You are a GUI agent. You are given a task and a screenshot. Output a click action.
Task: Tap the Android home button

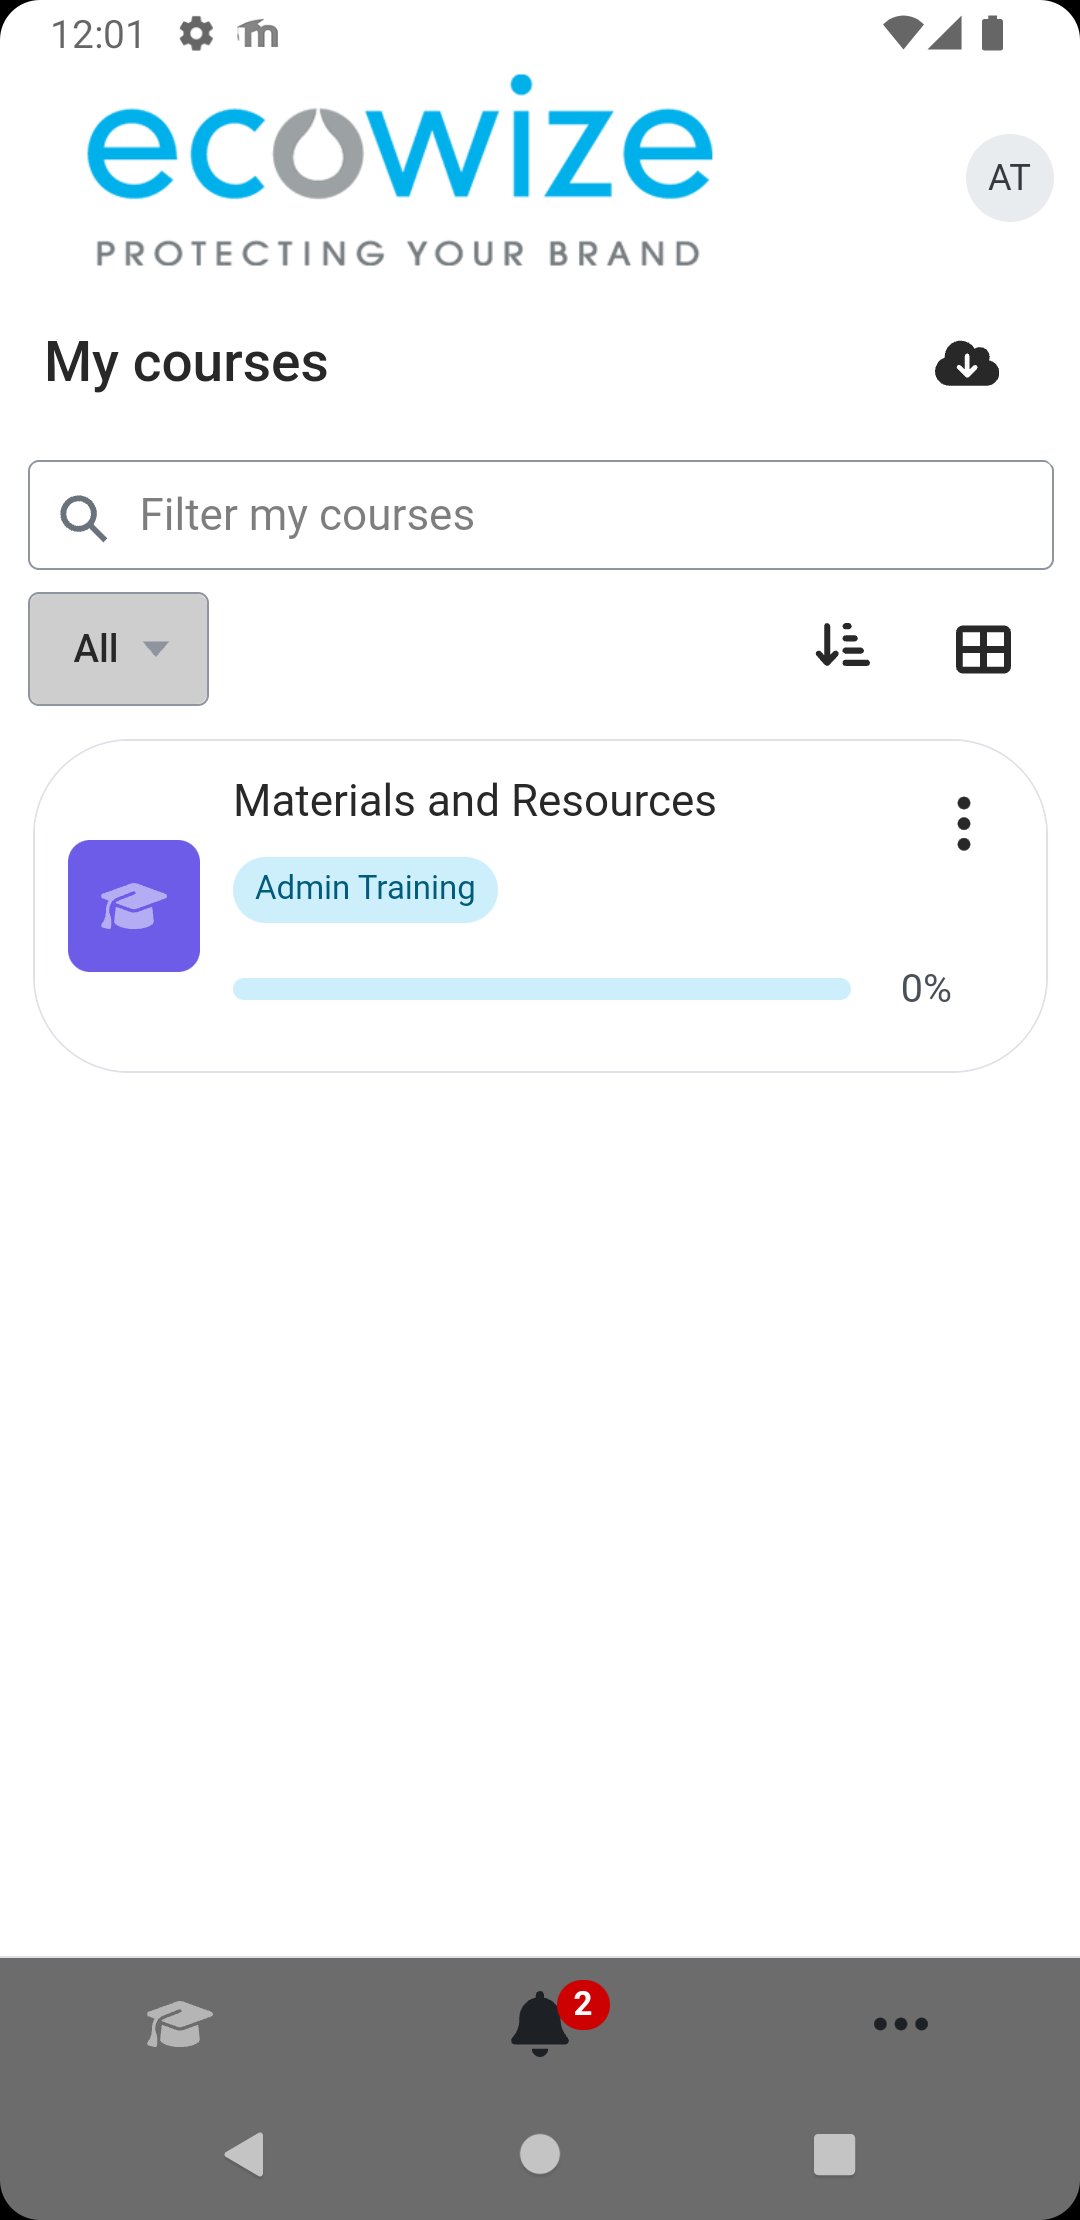[x=539, y=2155]
